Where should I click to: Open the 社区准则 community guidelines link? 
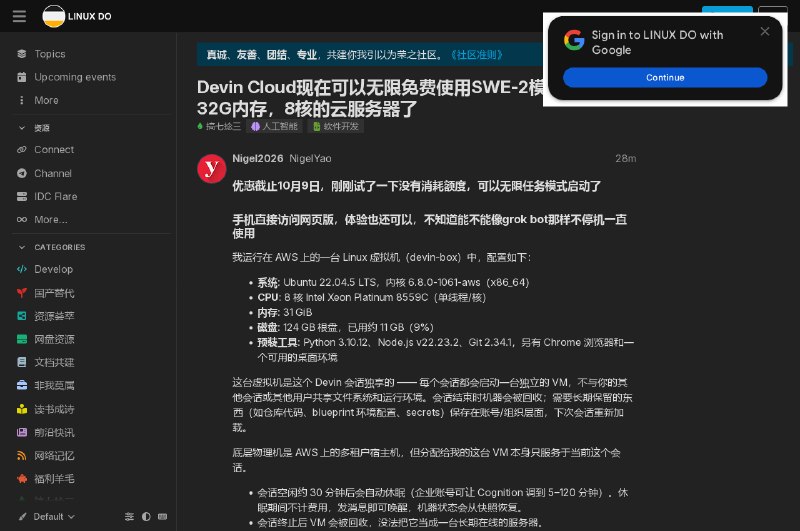coord(477,55)
